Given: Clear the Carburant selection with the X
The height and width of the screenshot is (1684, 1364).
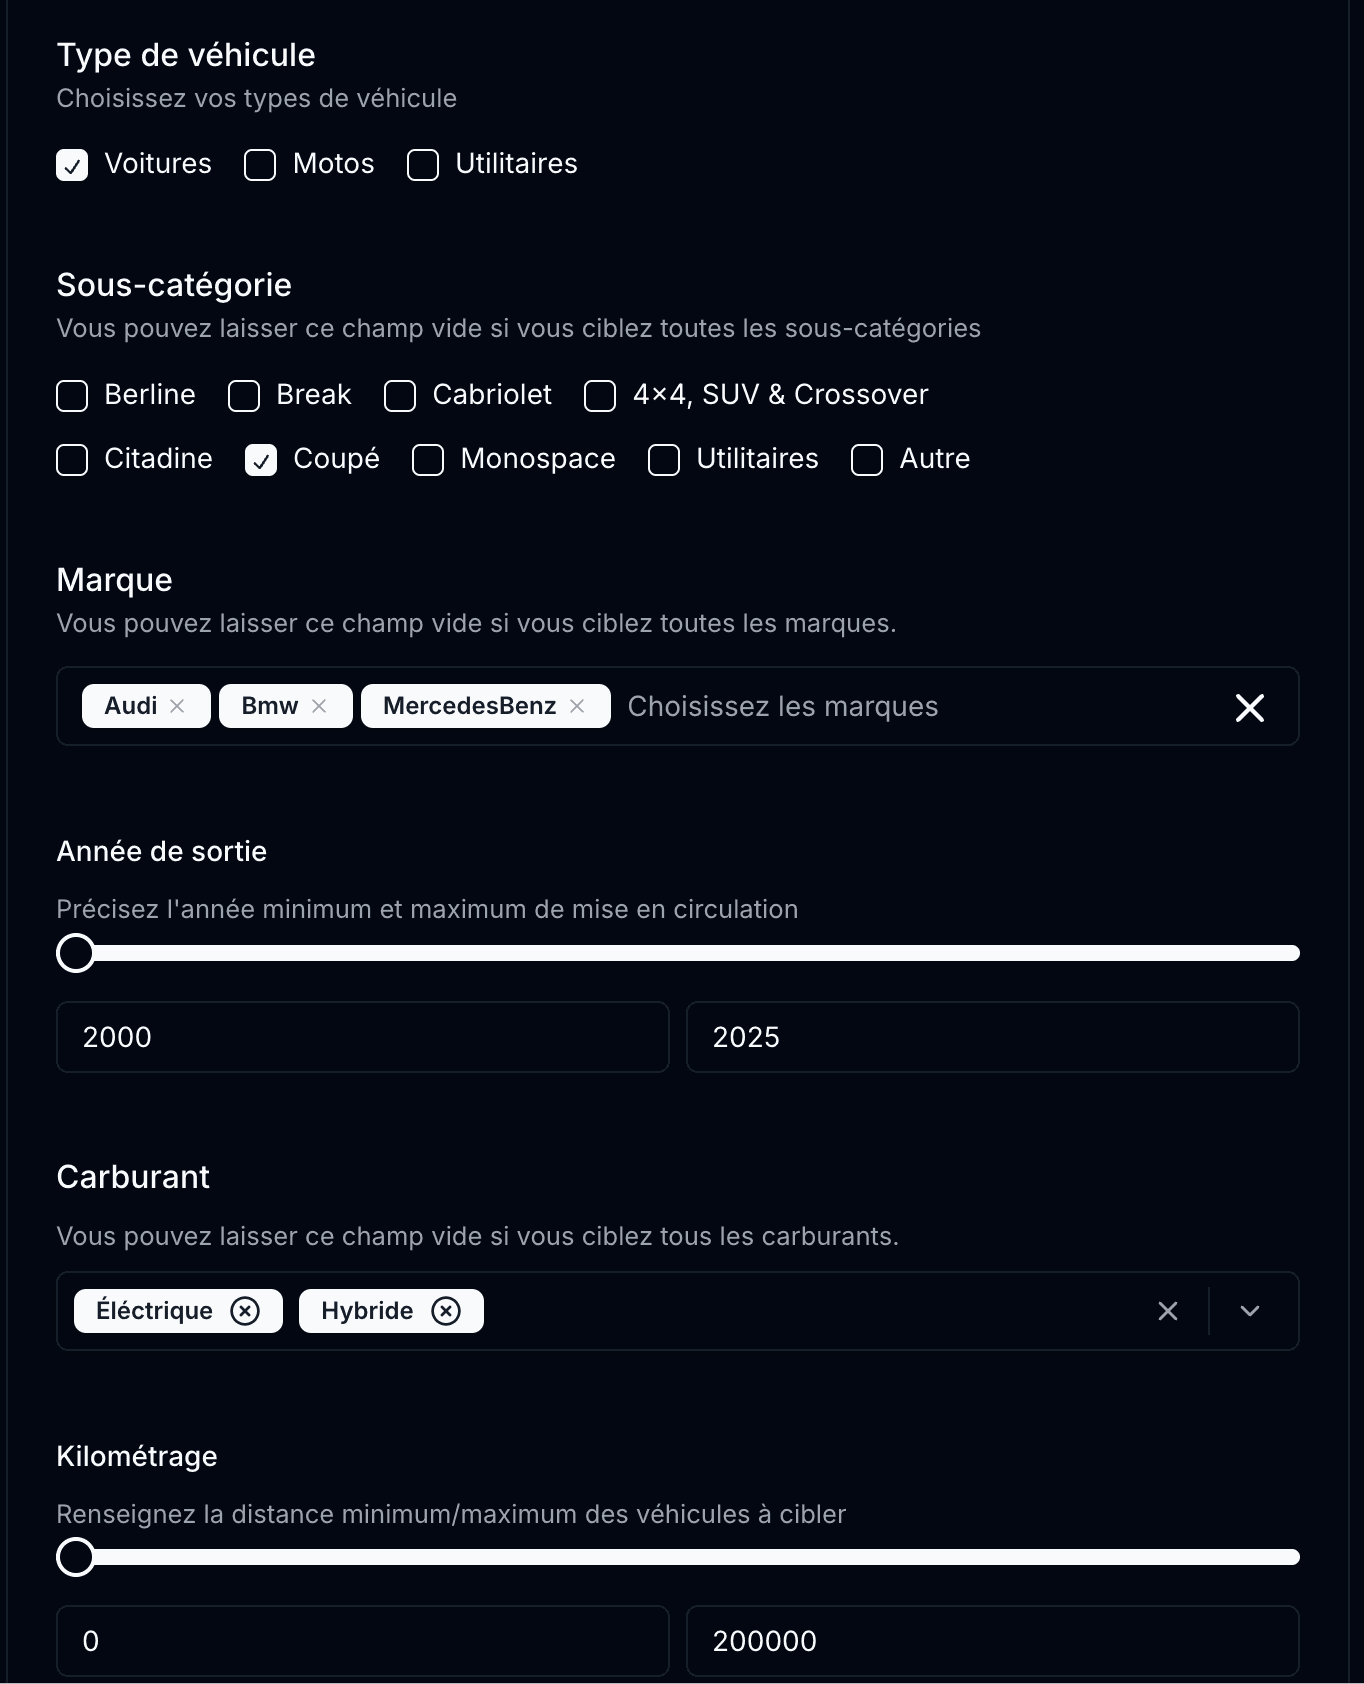Looking at the screenshot, I should [x=1167, y=1311].
